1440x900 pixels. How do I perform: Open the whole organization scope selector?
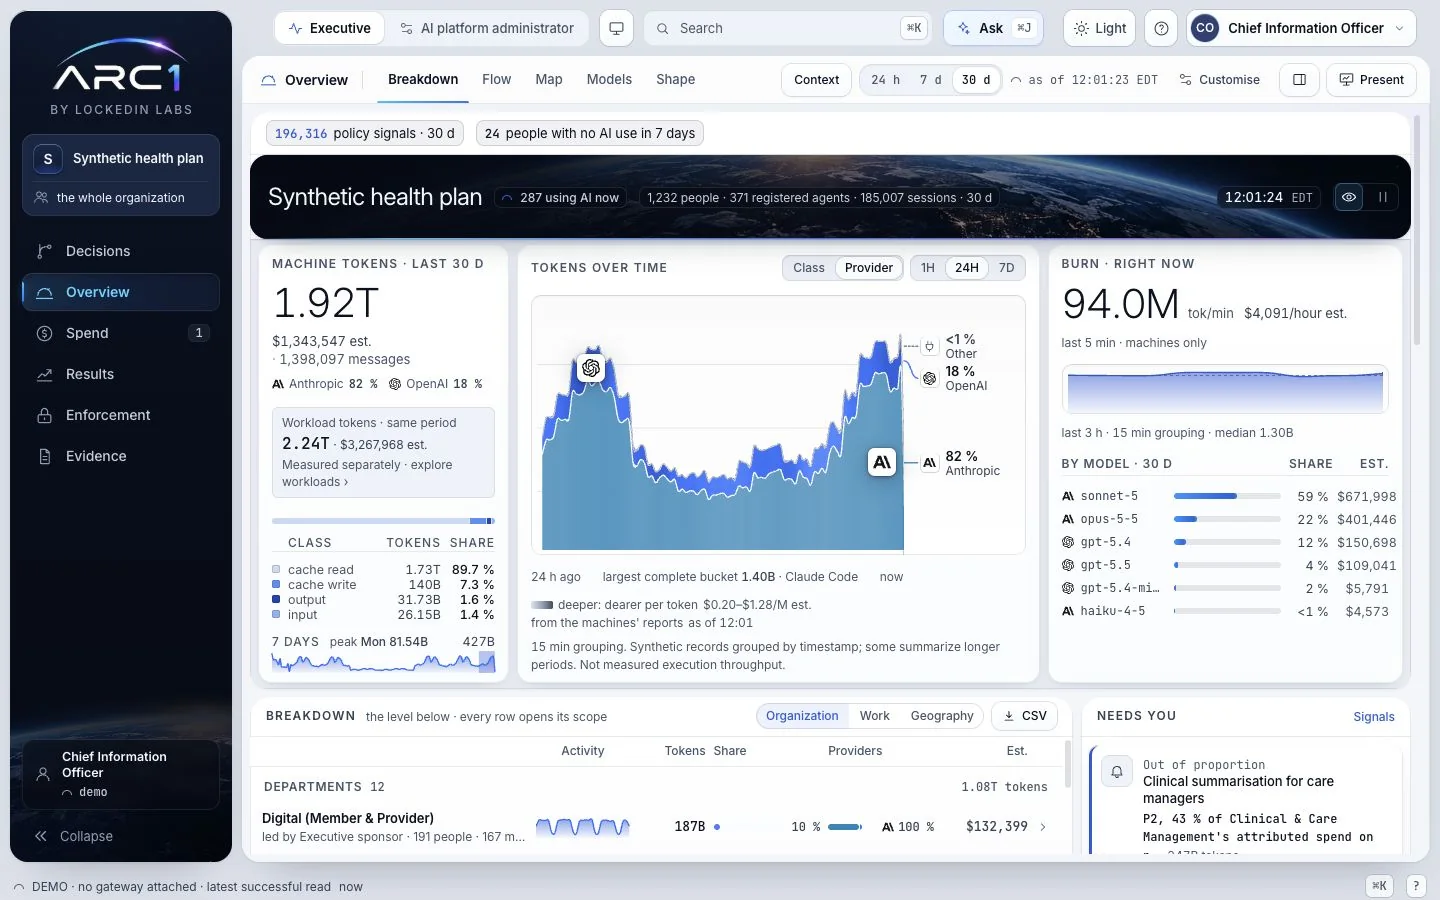click(121, 198)
